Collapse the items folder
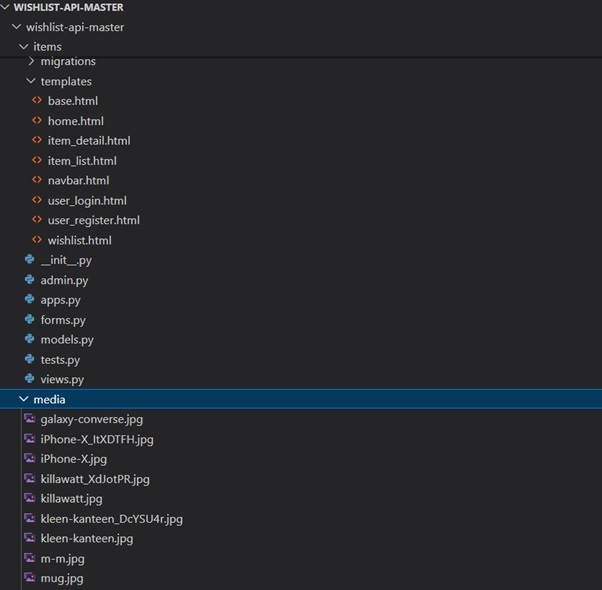 pos(24,47)
